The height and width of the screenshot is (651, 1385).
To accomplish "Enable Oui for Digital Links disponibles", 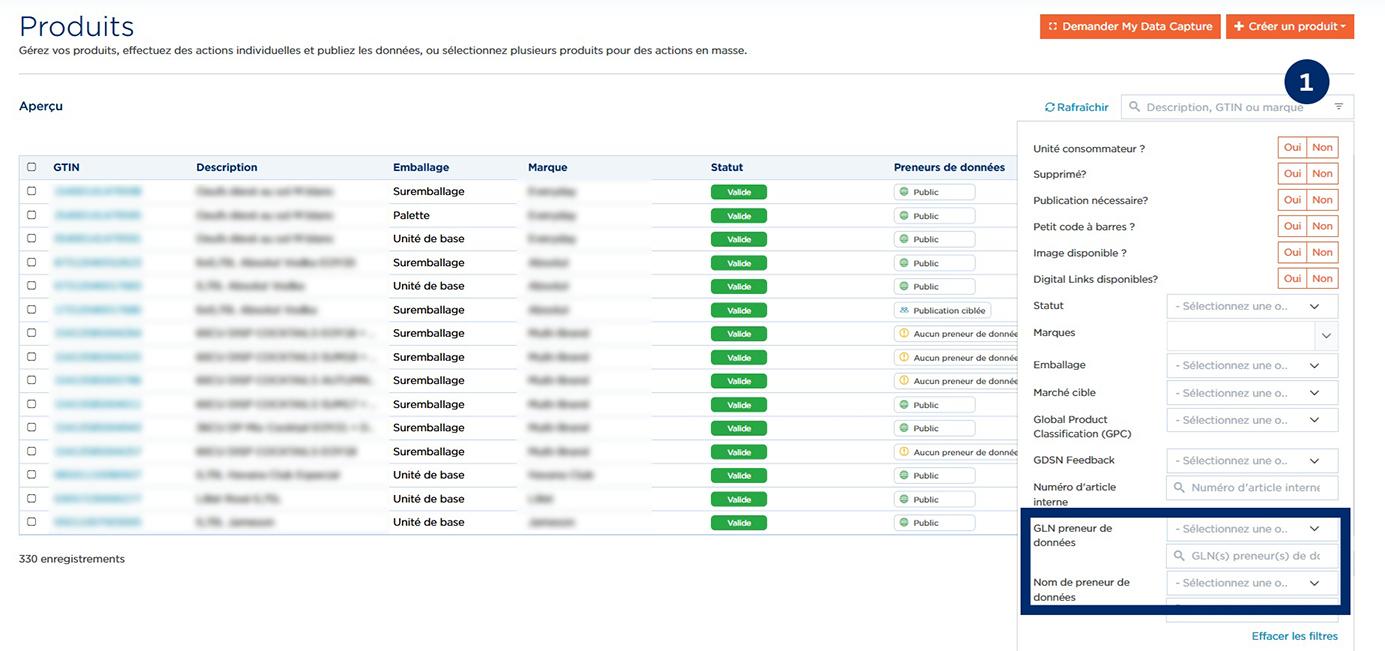I will (x=1292, y=279).
